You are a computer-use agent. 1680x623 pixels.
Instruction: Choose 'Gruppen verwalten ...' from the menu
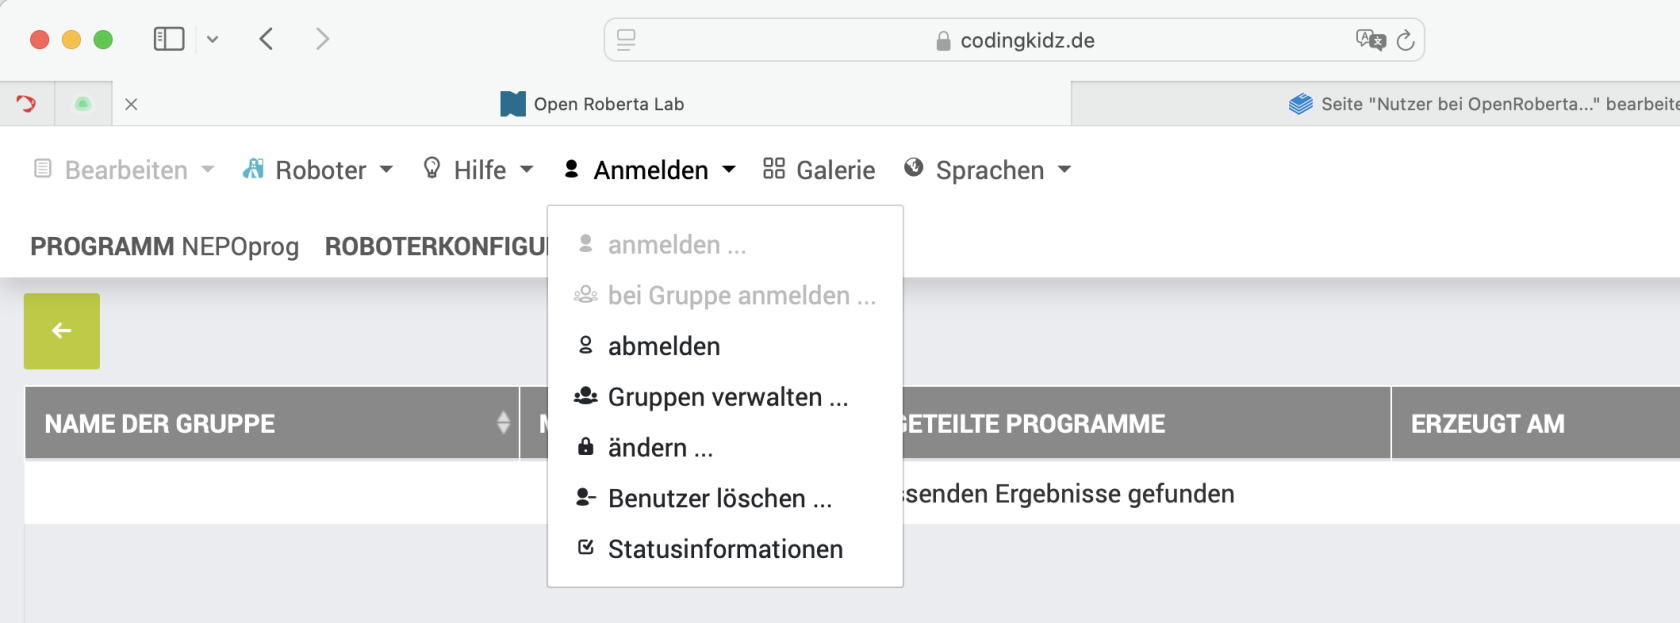725,397
